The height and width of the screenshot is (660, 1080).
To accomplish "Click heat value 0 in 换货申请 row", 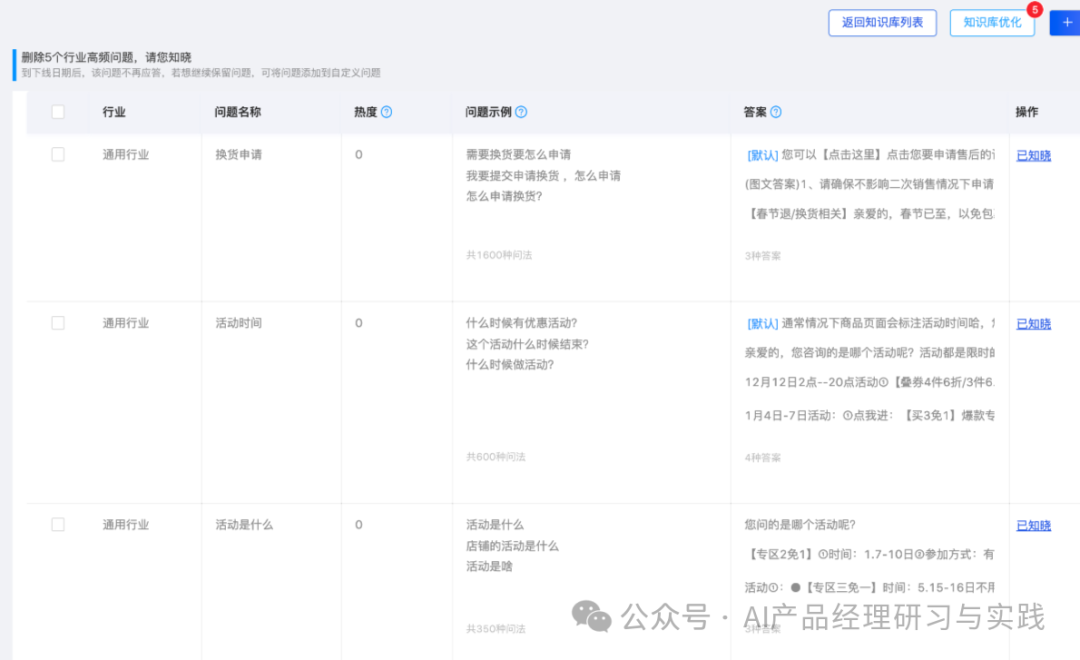I will [x=359, y=154].
